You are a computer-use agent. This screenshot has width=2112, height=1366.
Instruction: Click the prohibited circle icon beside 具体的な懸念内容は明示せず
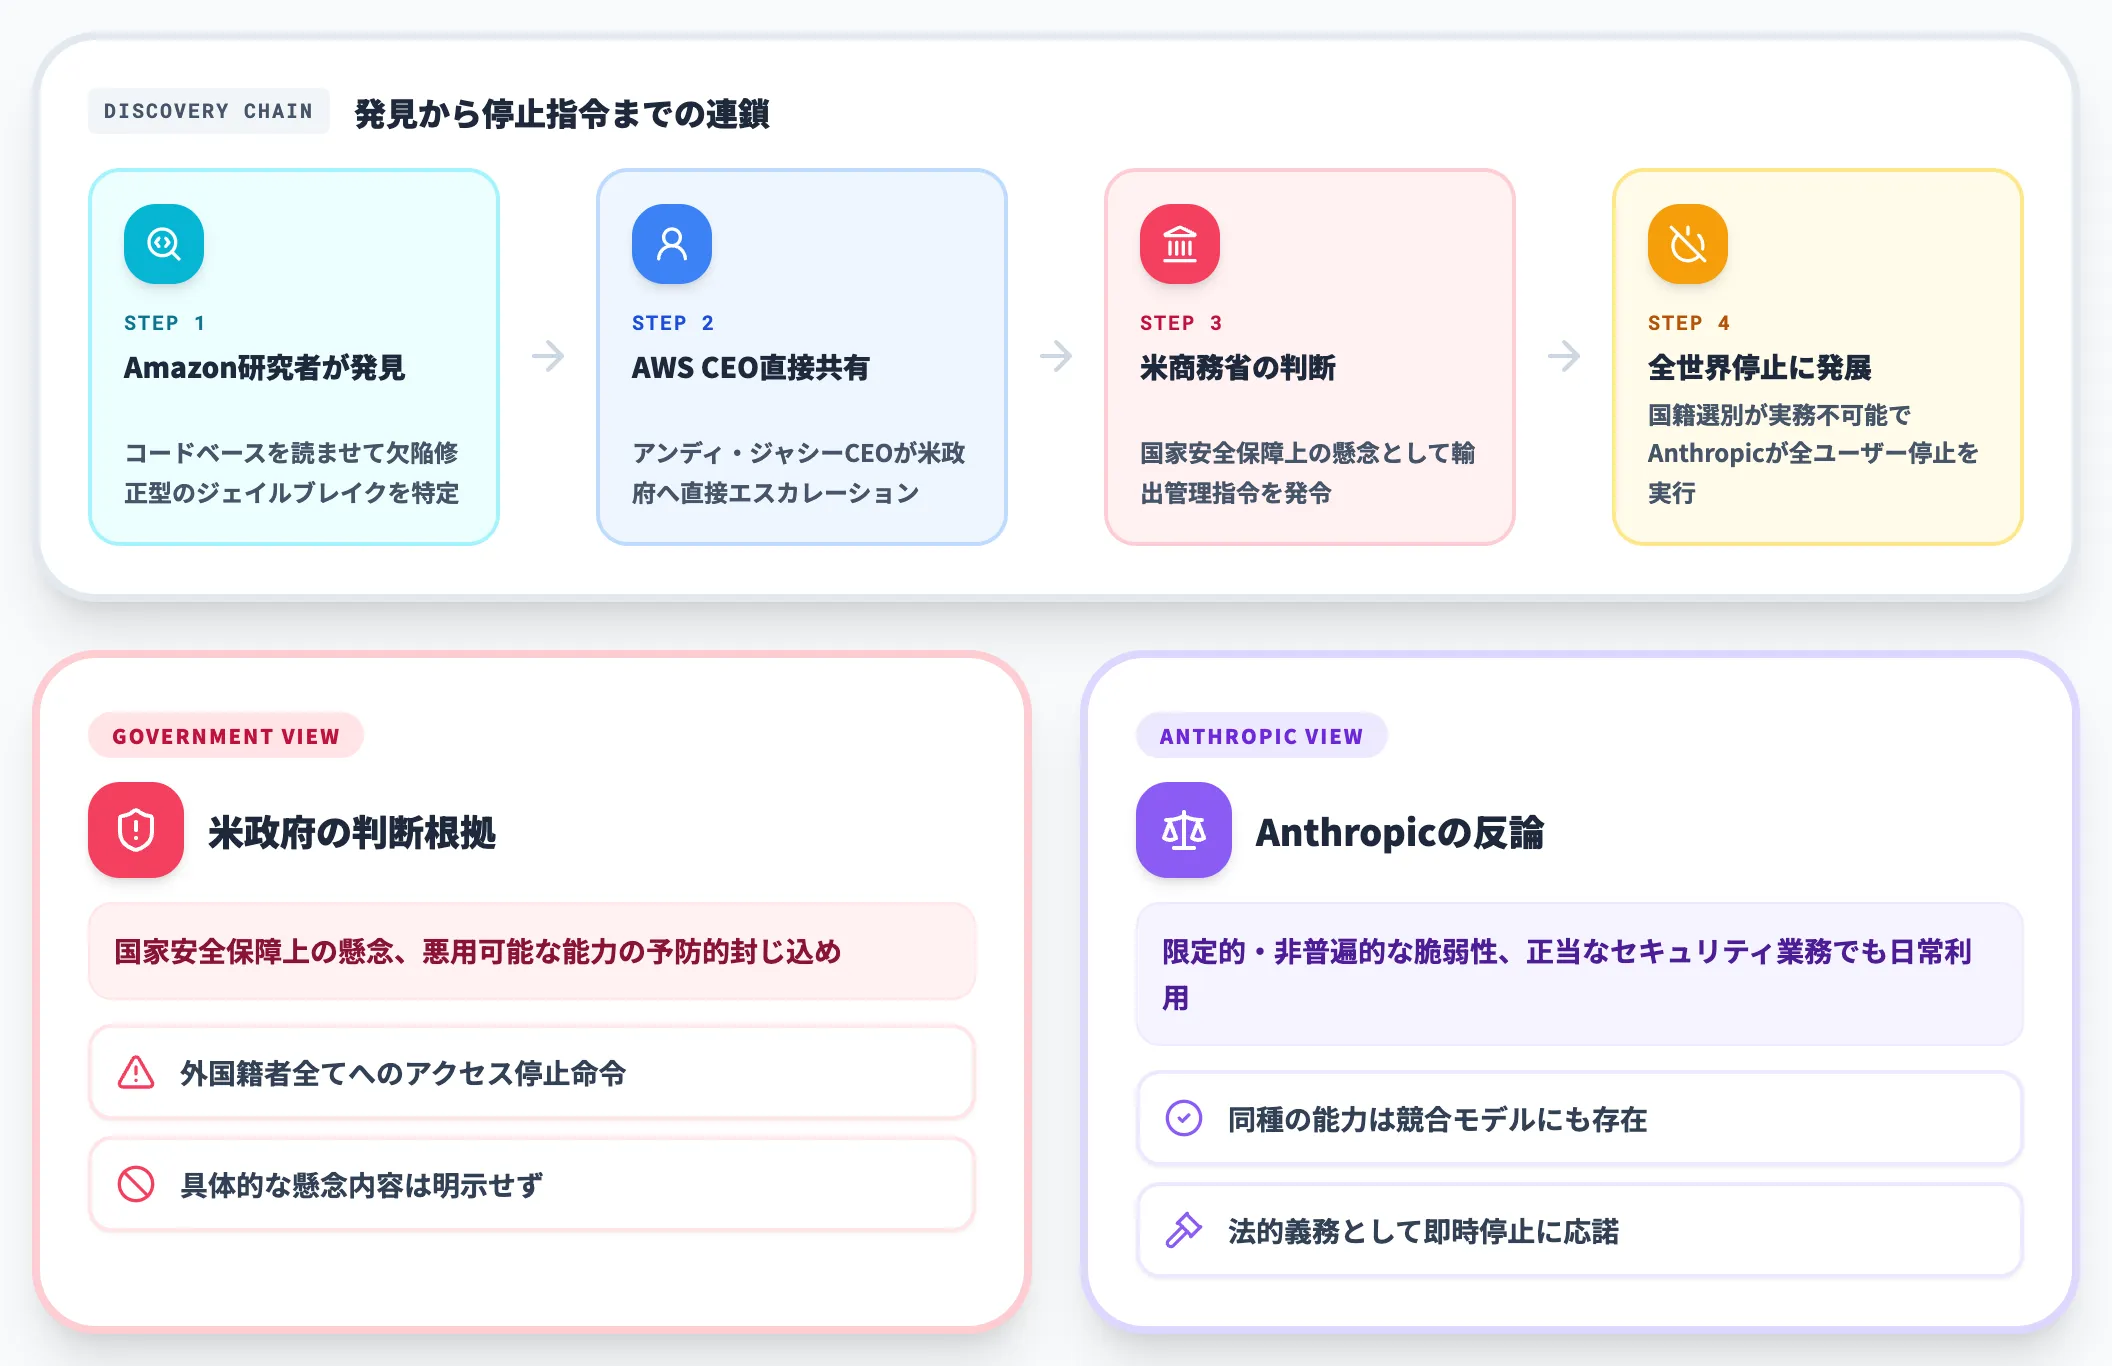click(136, 1185)
